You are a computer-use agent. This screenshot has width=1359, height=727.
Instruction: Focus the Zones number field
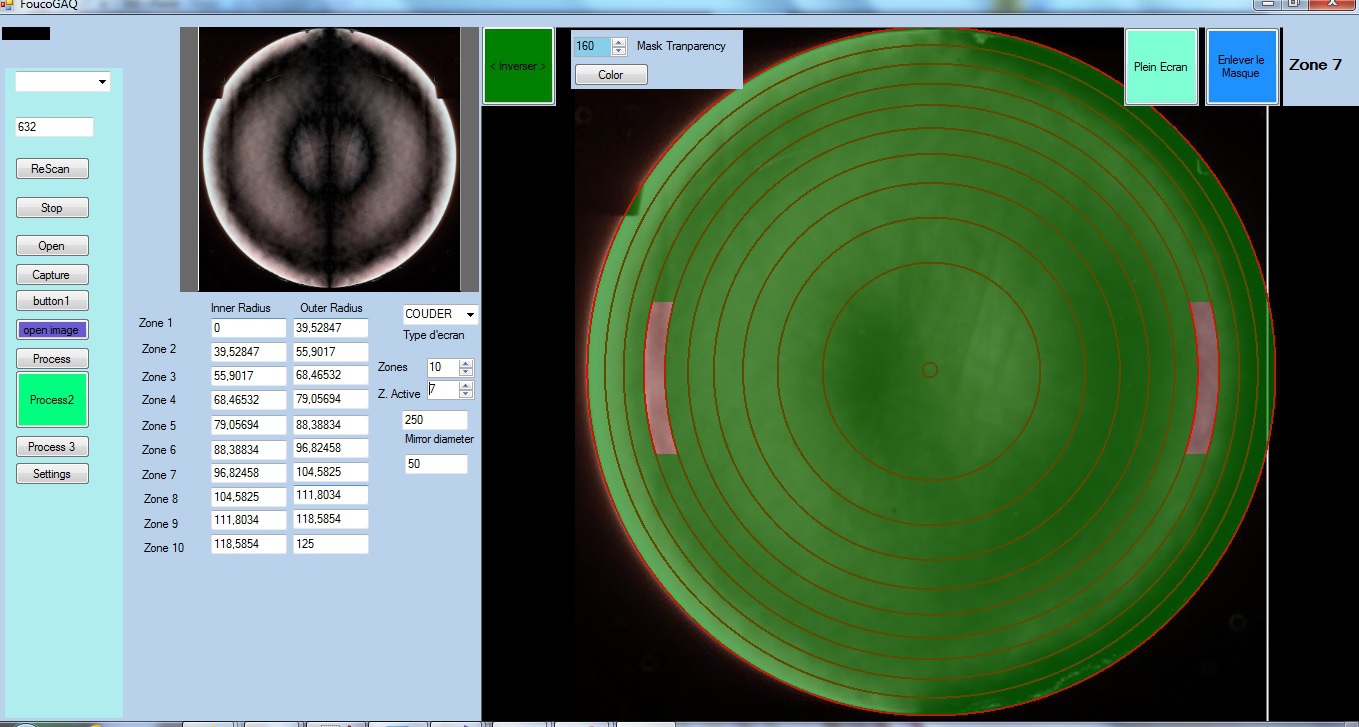[443, 367]
